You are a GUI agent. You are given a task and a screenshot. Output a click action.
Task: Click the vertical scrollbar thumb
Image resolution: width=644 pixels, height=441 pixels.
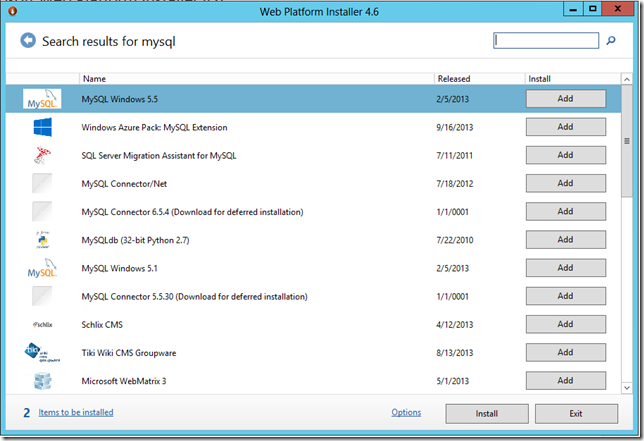(x=627, y=141)
